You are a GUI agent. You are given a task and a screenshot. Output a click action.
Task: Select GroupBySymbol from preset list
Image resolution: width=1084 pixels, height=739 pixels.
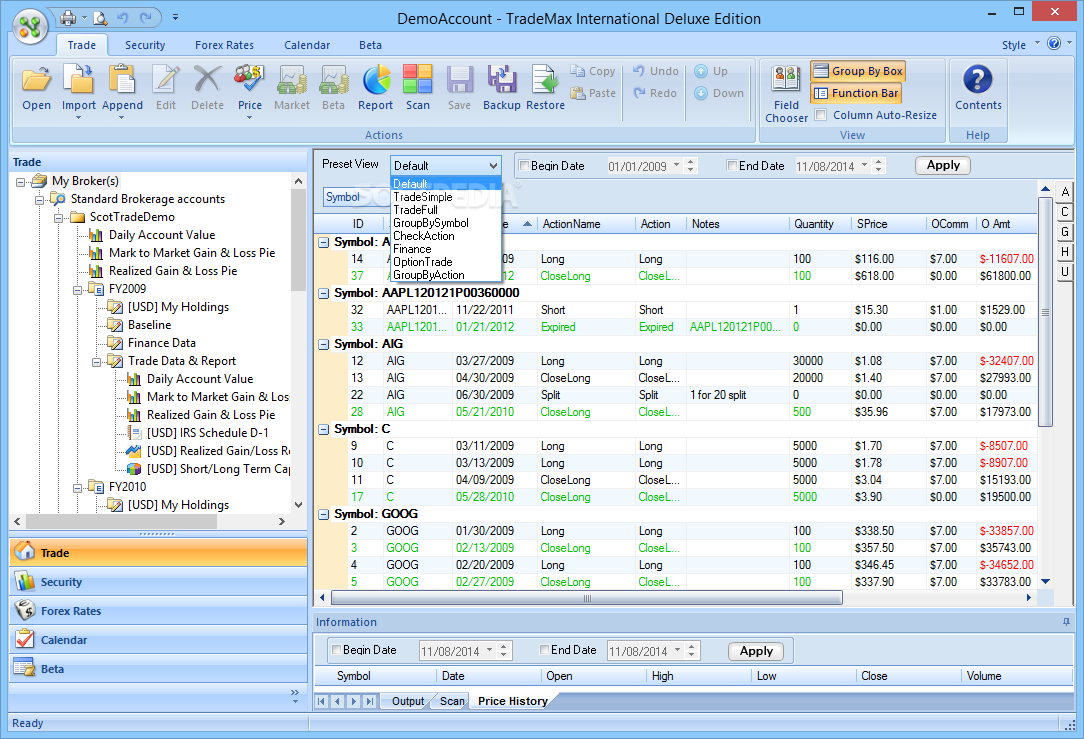tap(445, 223)
